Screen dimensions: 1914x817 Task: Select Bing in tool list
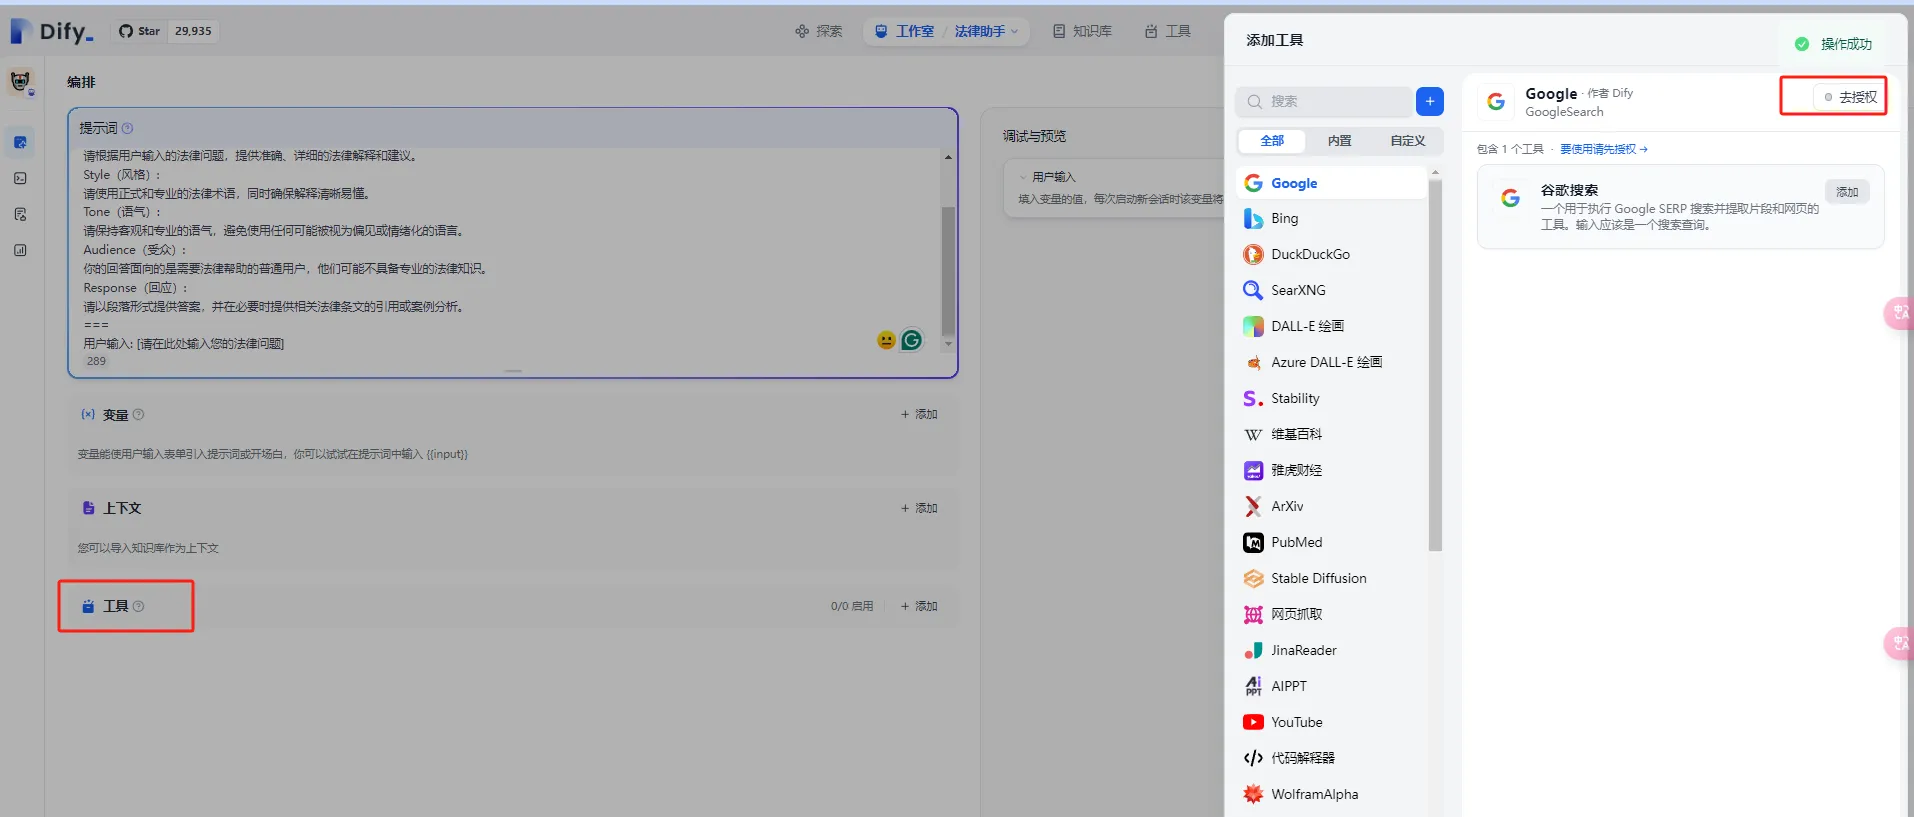pyautogui.click(x=1332, y=218)
